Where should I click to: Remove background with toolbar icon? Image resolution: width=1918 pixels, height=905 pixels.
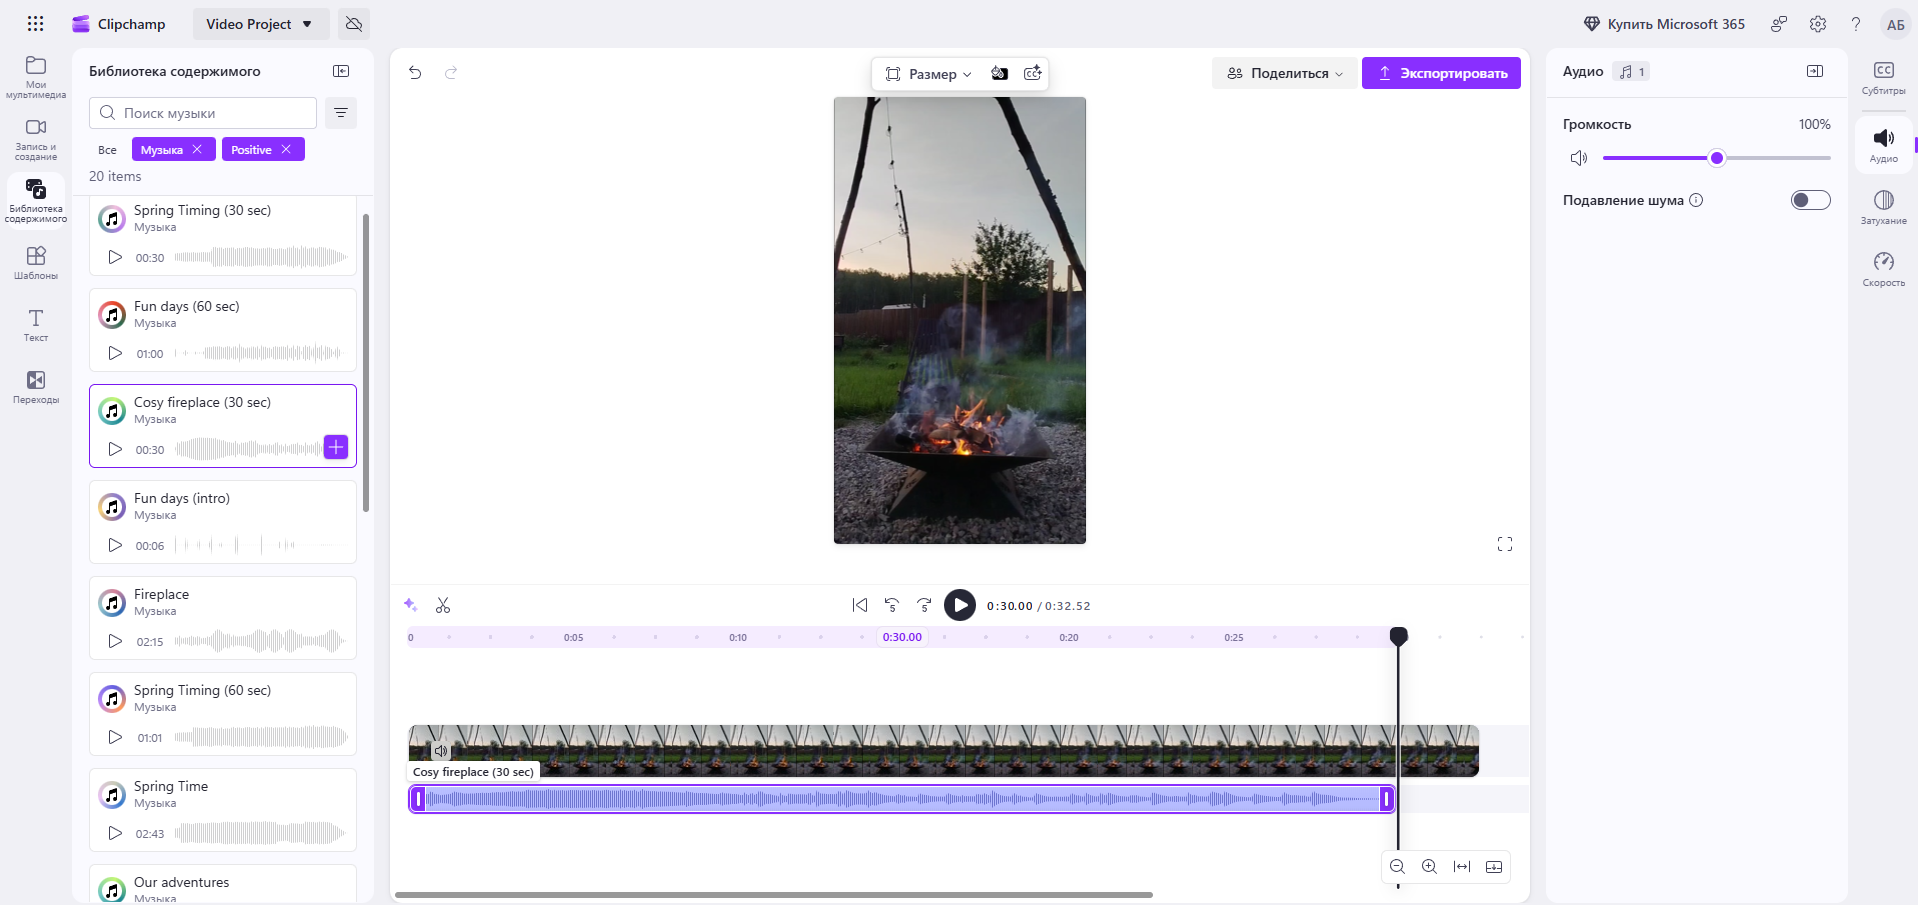999,73
